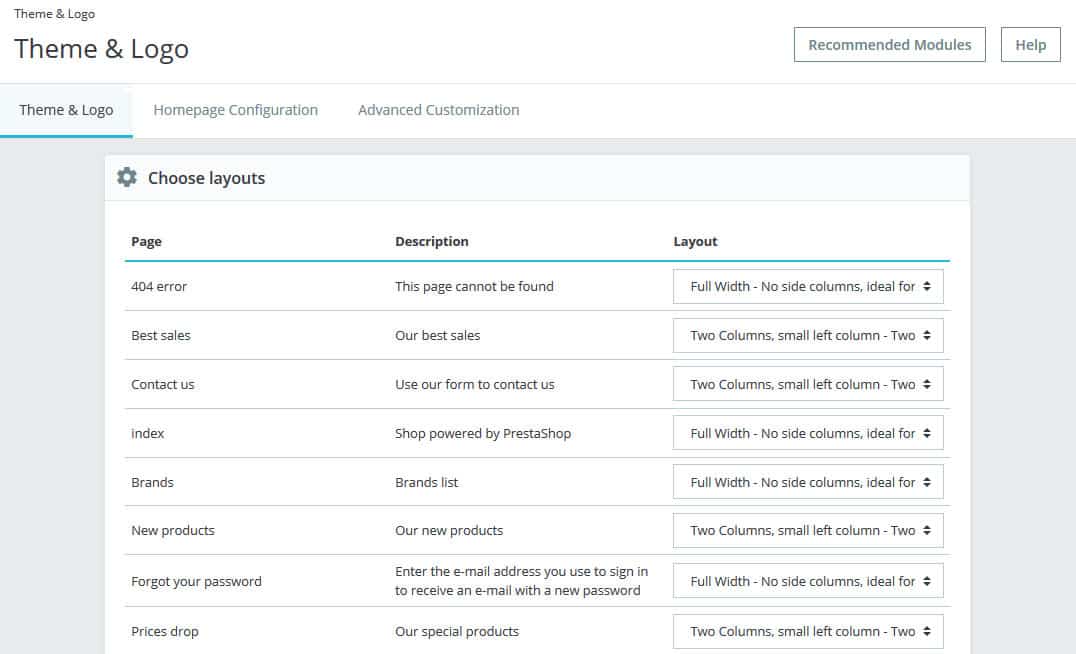The image size is (1076, 654).
Task: Click the Help button
Action: coord(1030,45)
